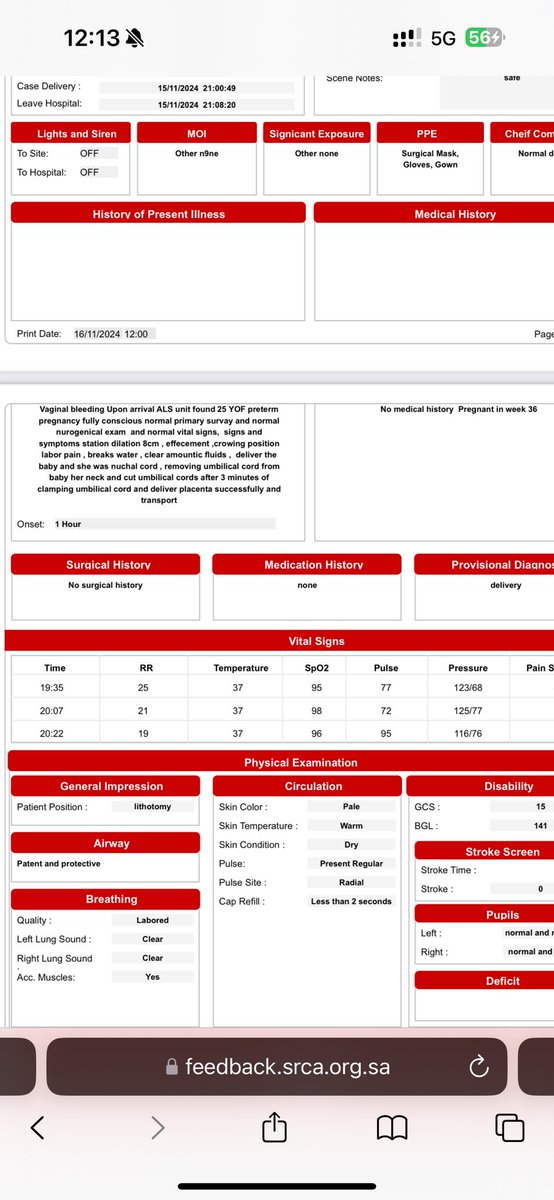Tap 'Surgical Mask, Gloves, Gown' text
This screenshot has height=1200, width=554.
coord(432,159)
